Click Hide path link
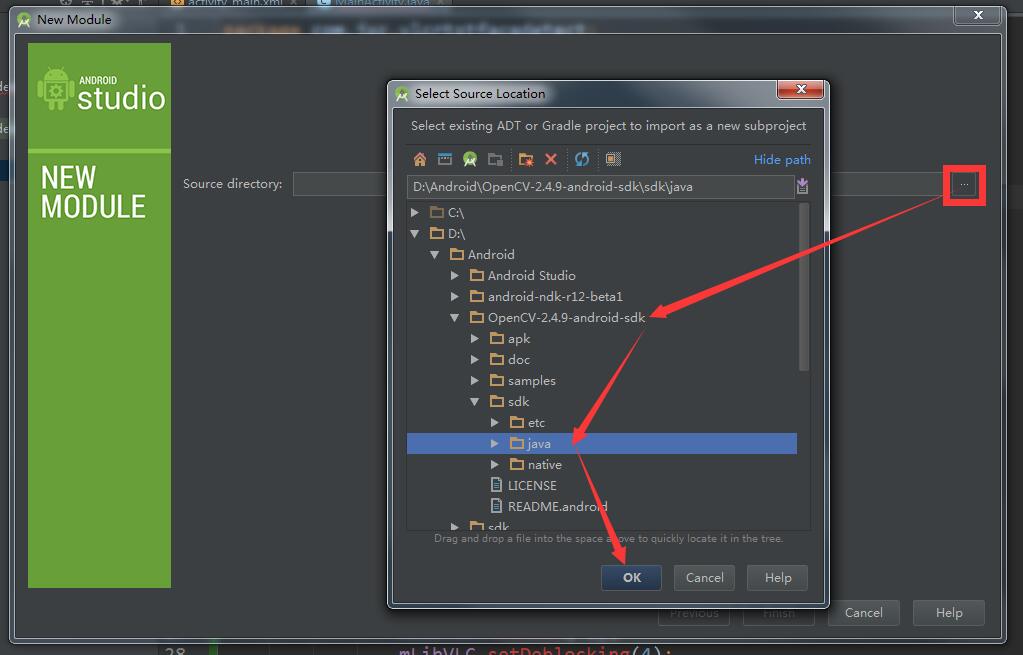 (x=782, y=160)
